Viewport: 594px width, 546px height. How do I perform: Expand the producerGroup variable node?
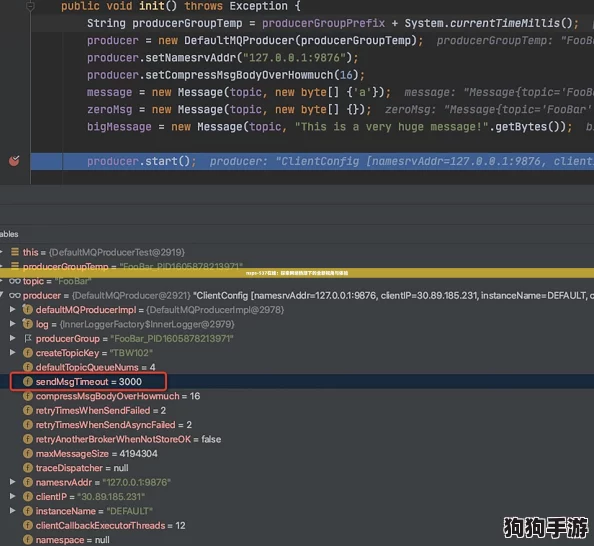coord(13,338)
